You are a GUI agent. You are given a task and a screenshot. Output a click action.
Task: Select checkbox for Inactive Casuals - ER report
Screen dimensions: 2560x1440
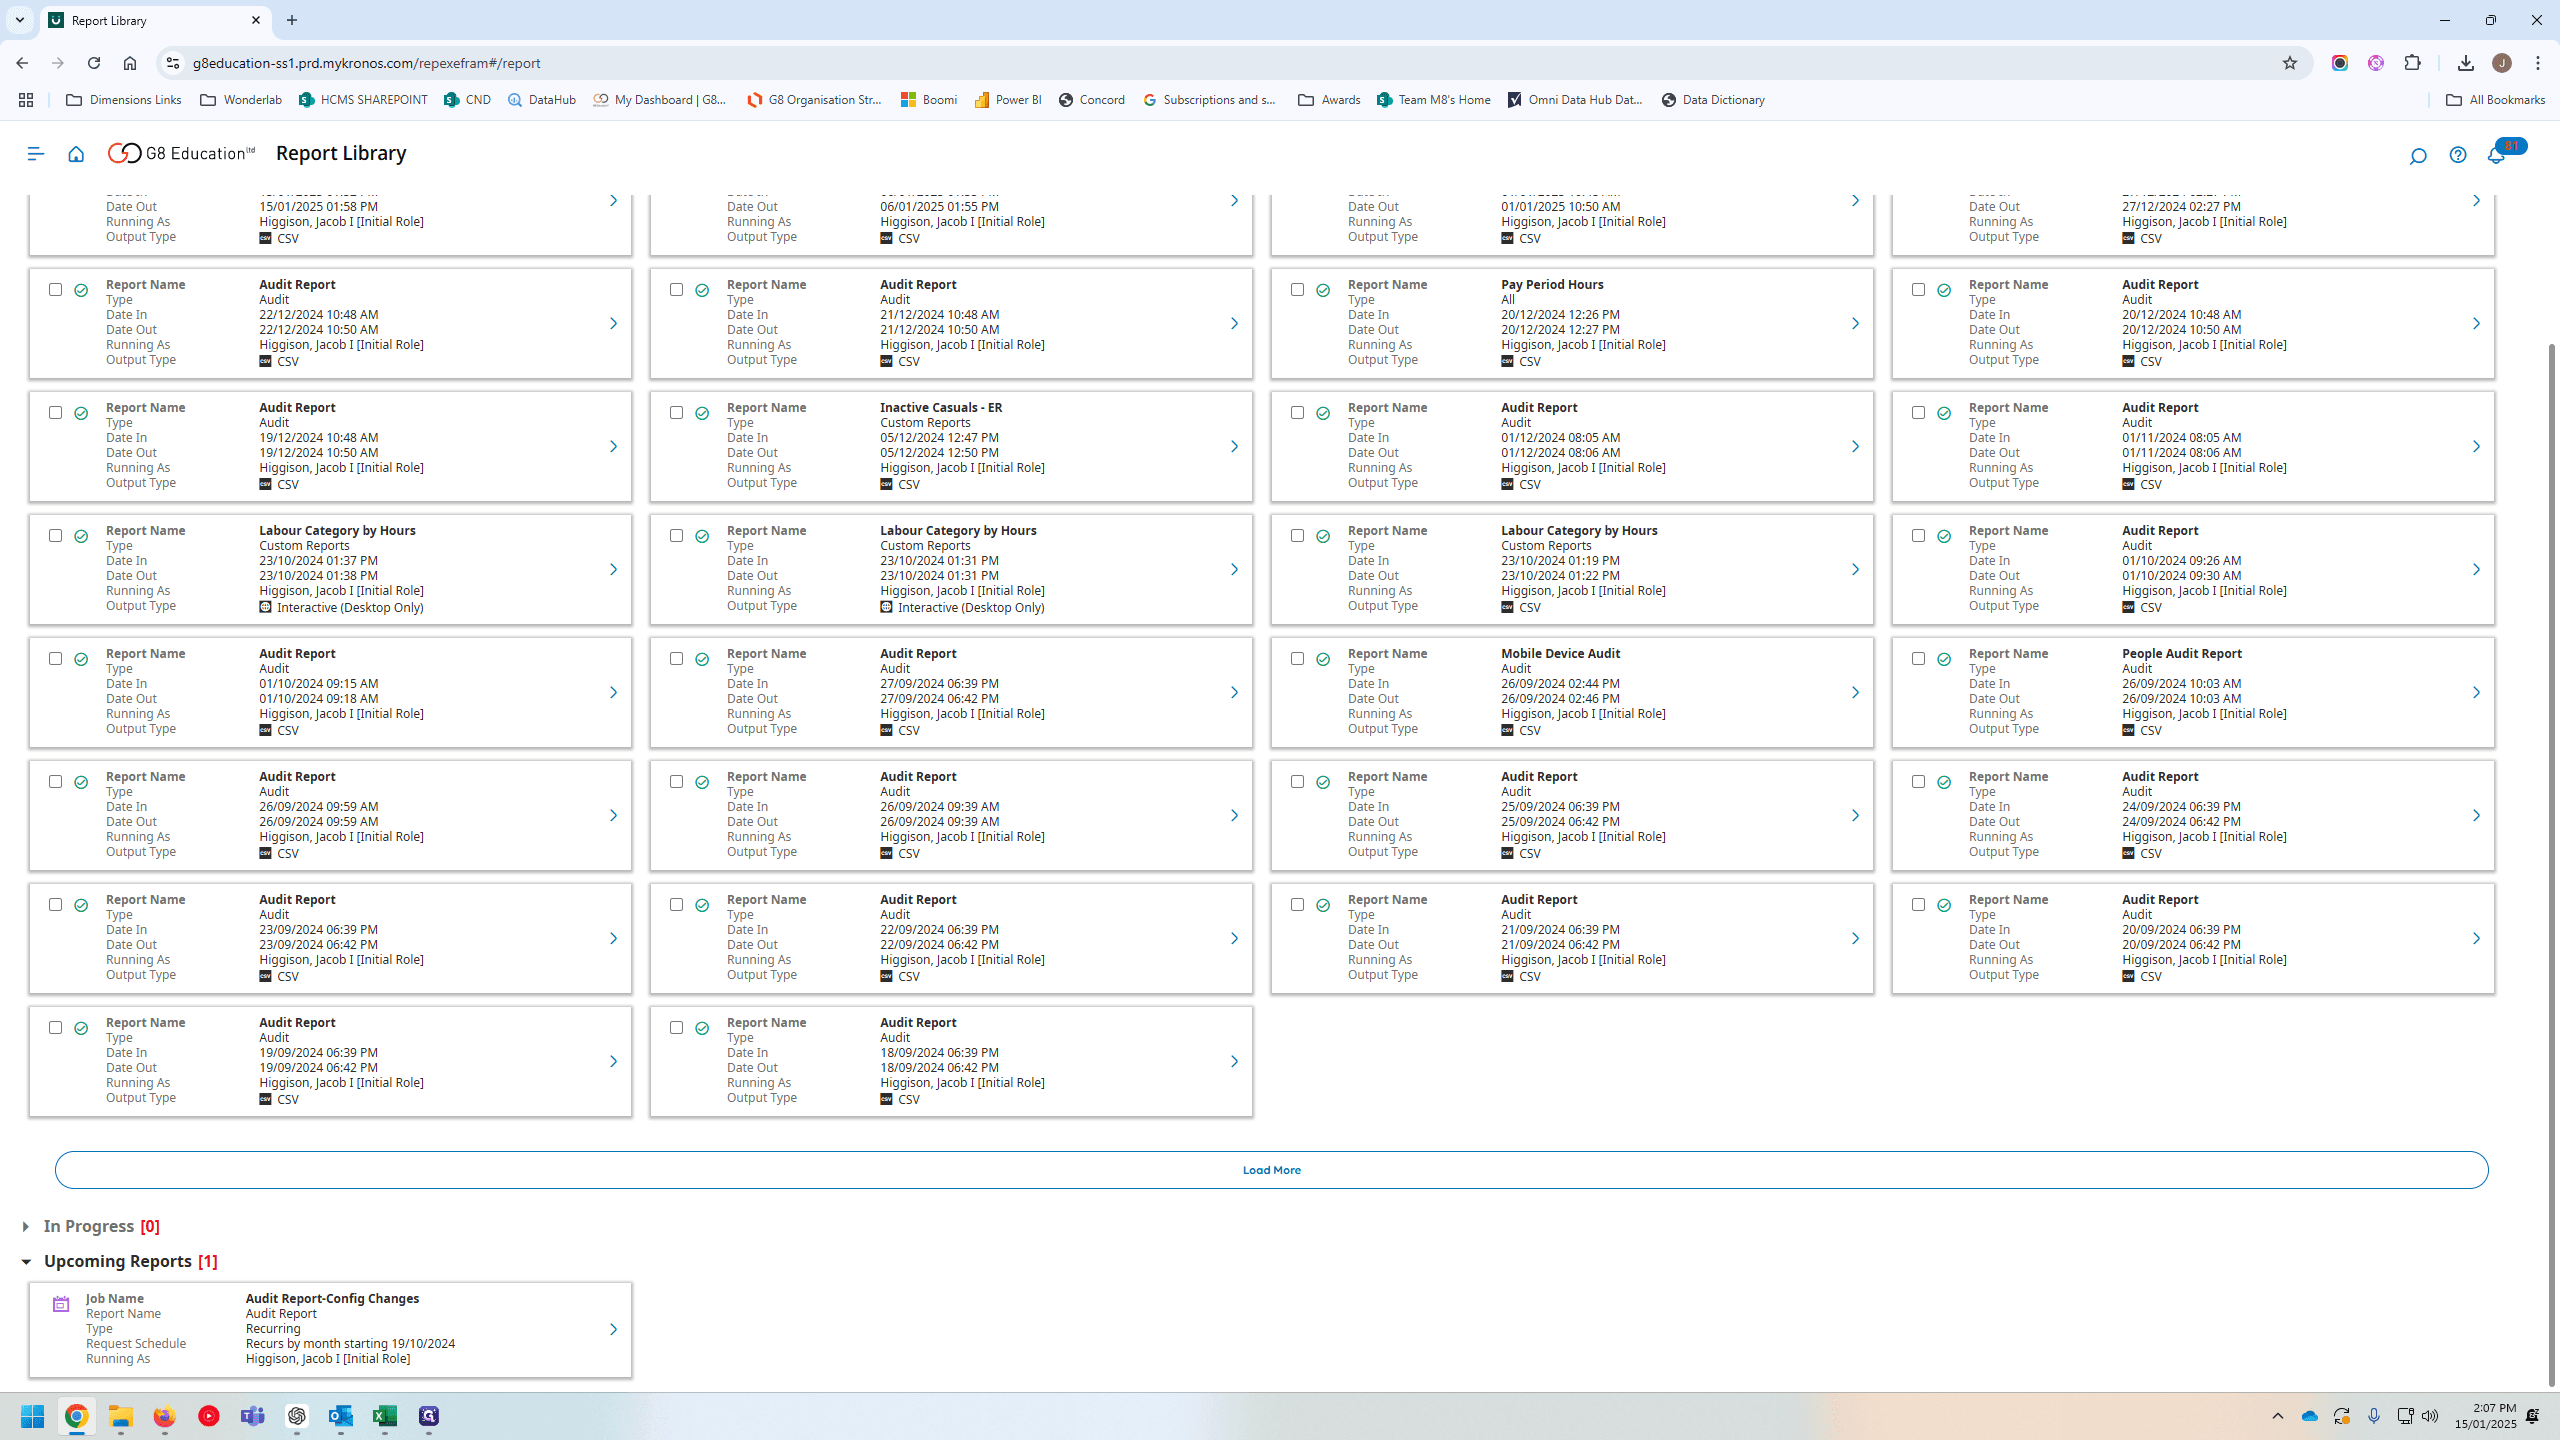676,413
